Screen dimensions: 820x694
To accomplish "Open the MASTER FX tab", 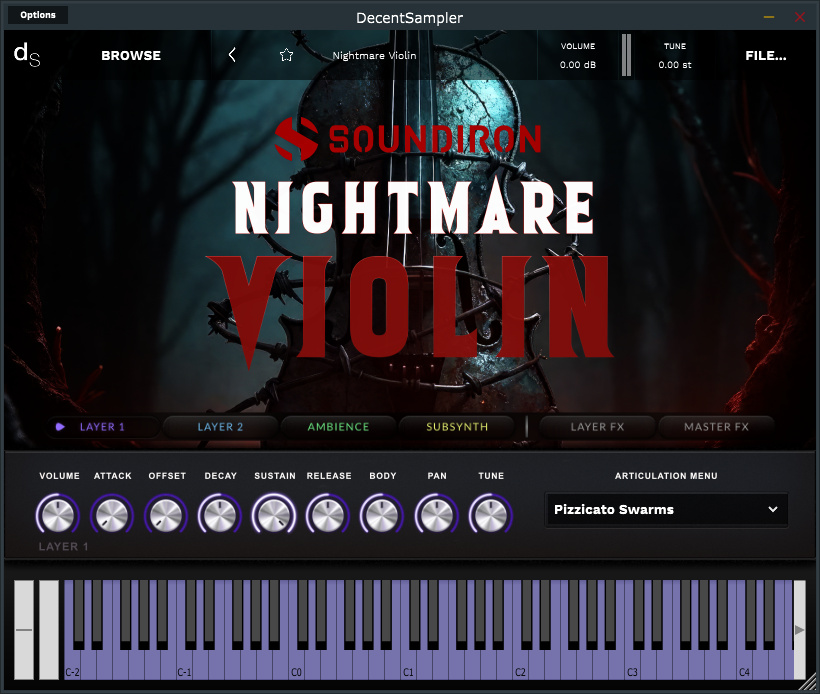I will [x=716, y=427].
